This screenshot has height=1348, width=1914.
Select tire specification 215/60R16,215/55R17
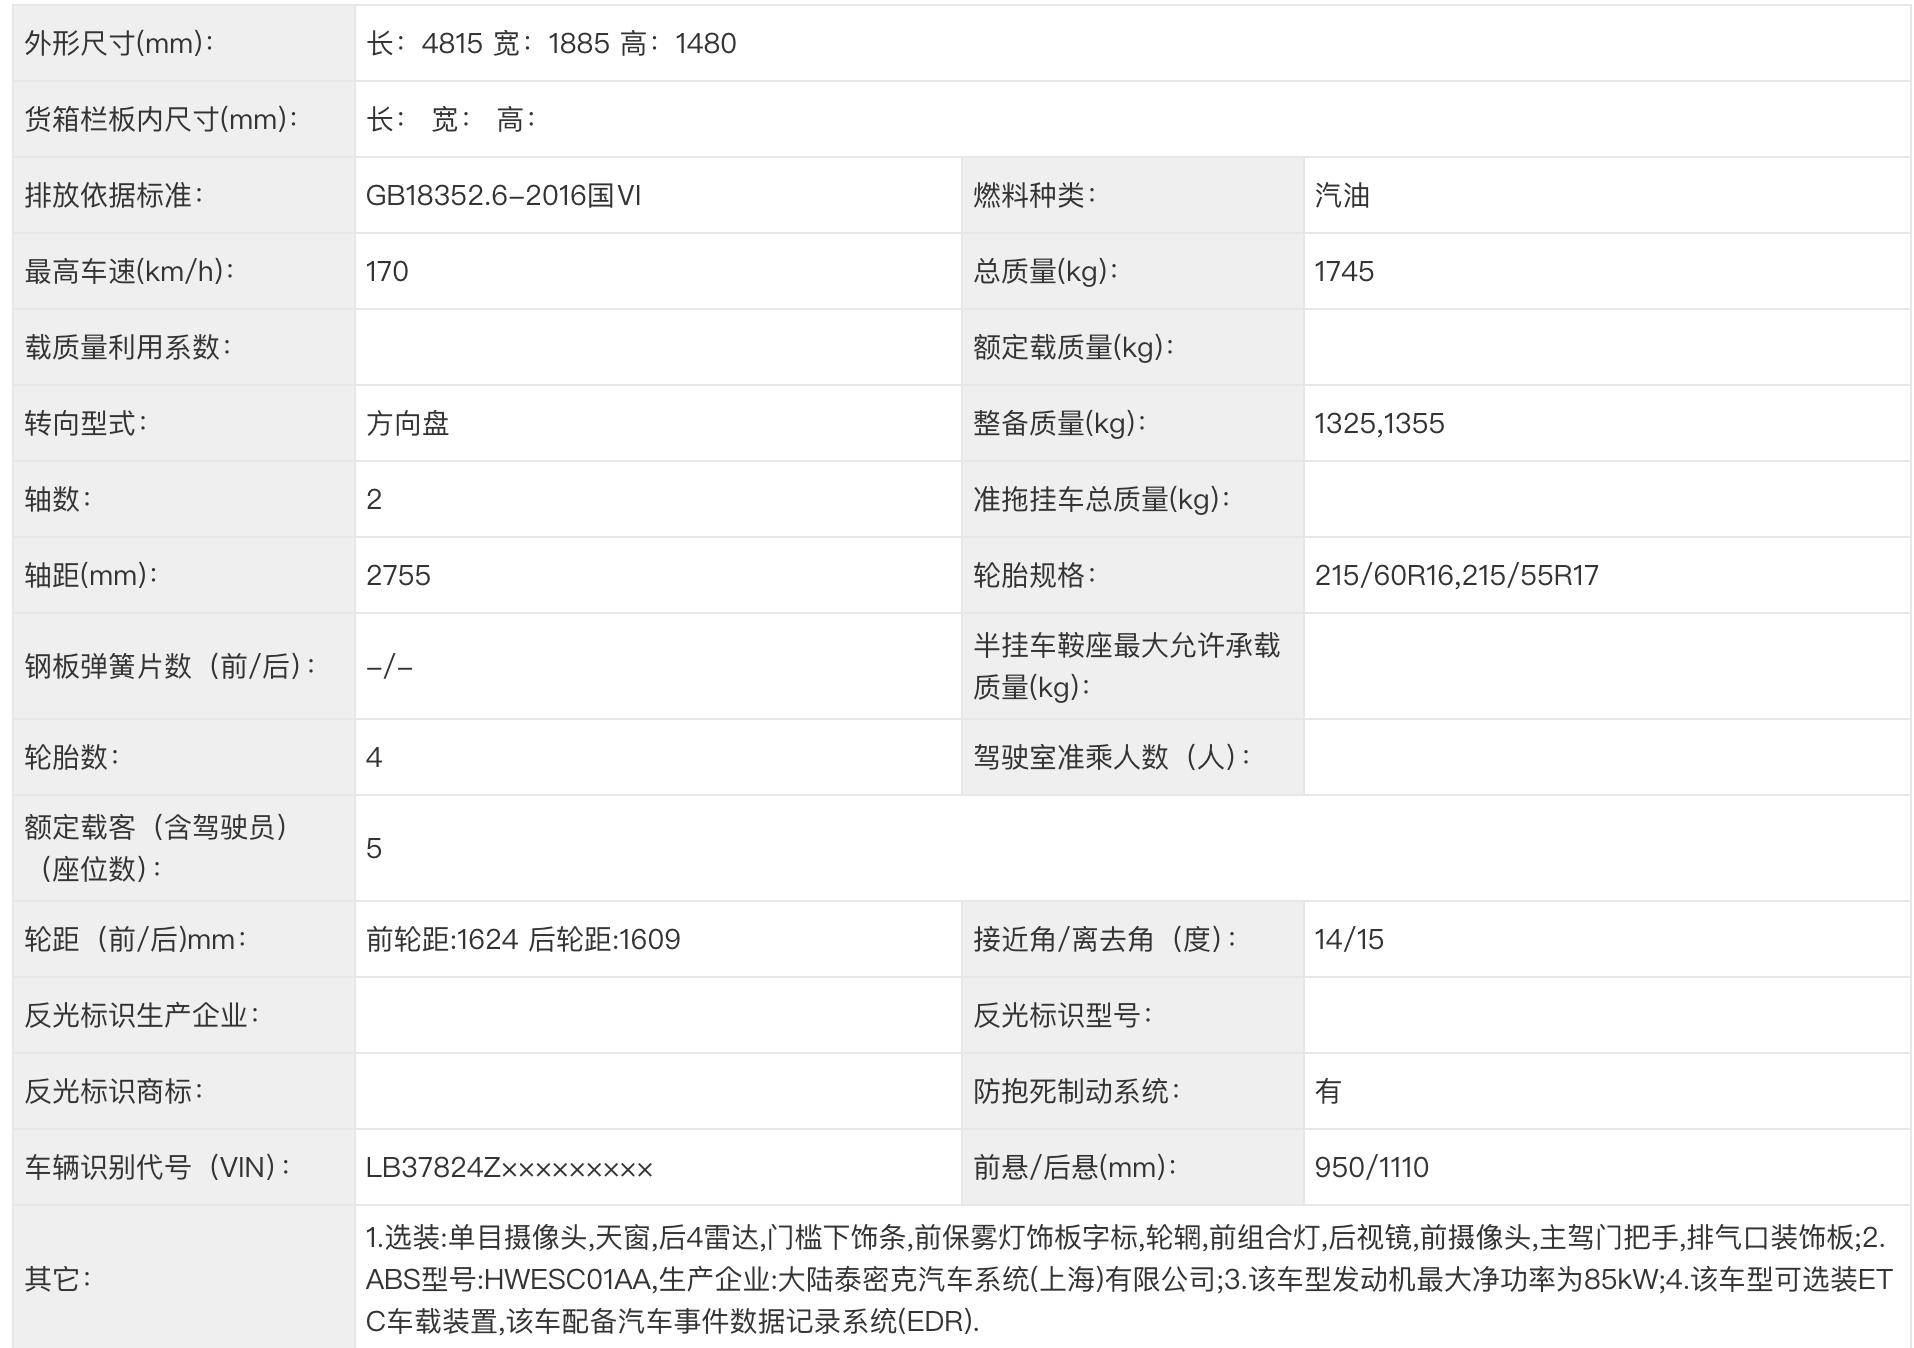click(x=1456, y=576)
